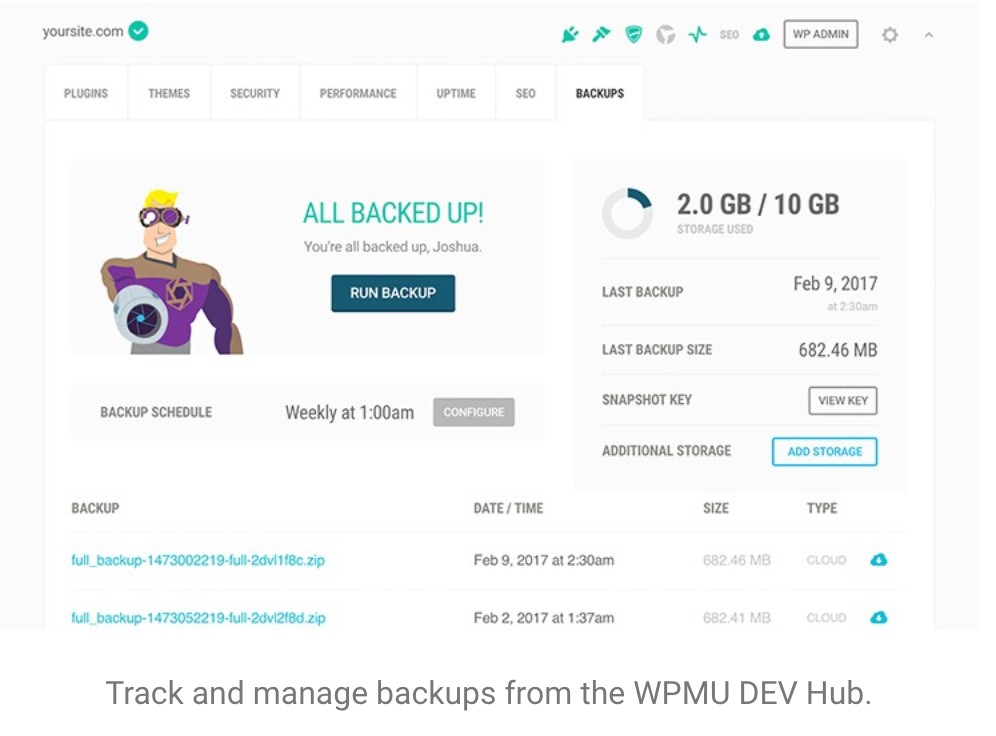Click CONFIGURE next to the backup schedule
This screenshot has width=996, height=736.
tap(473, 412)
